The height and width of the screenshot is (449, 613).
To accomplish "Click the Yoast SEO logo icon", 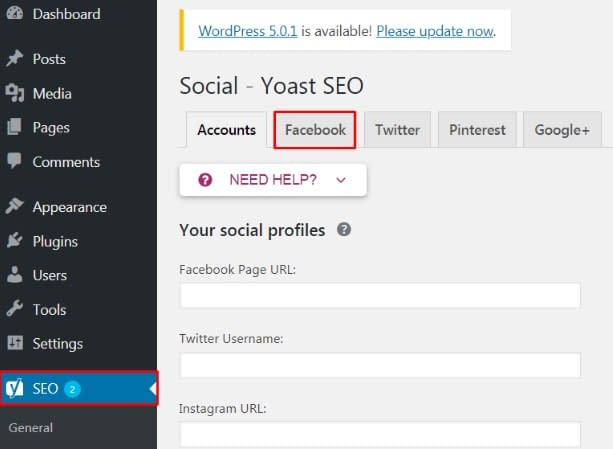I will [14, 388].
